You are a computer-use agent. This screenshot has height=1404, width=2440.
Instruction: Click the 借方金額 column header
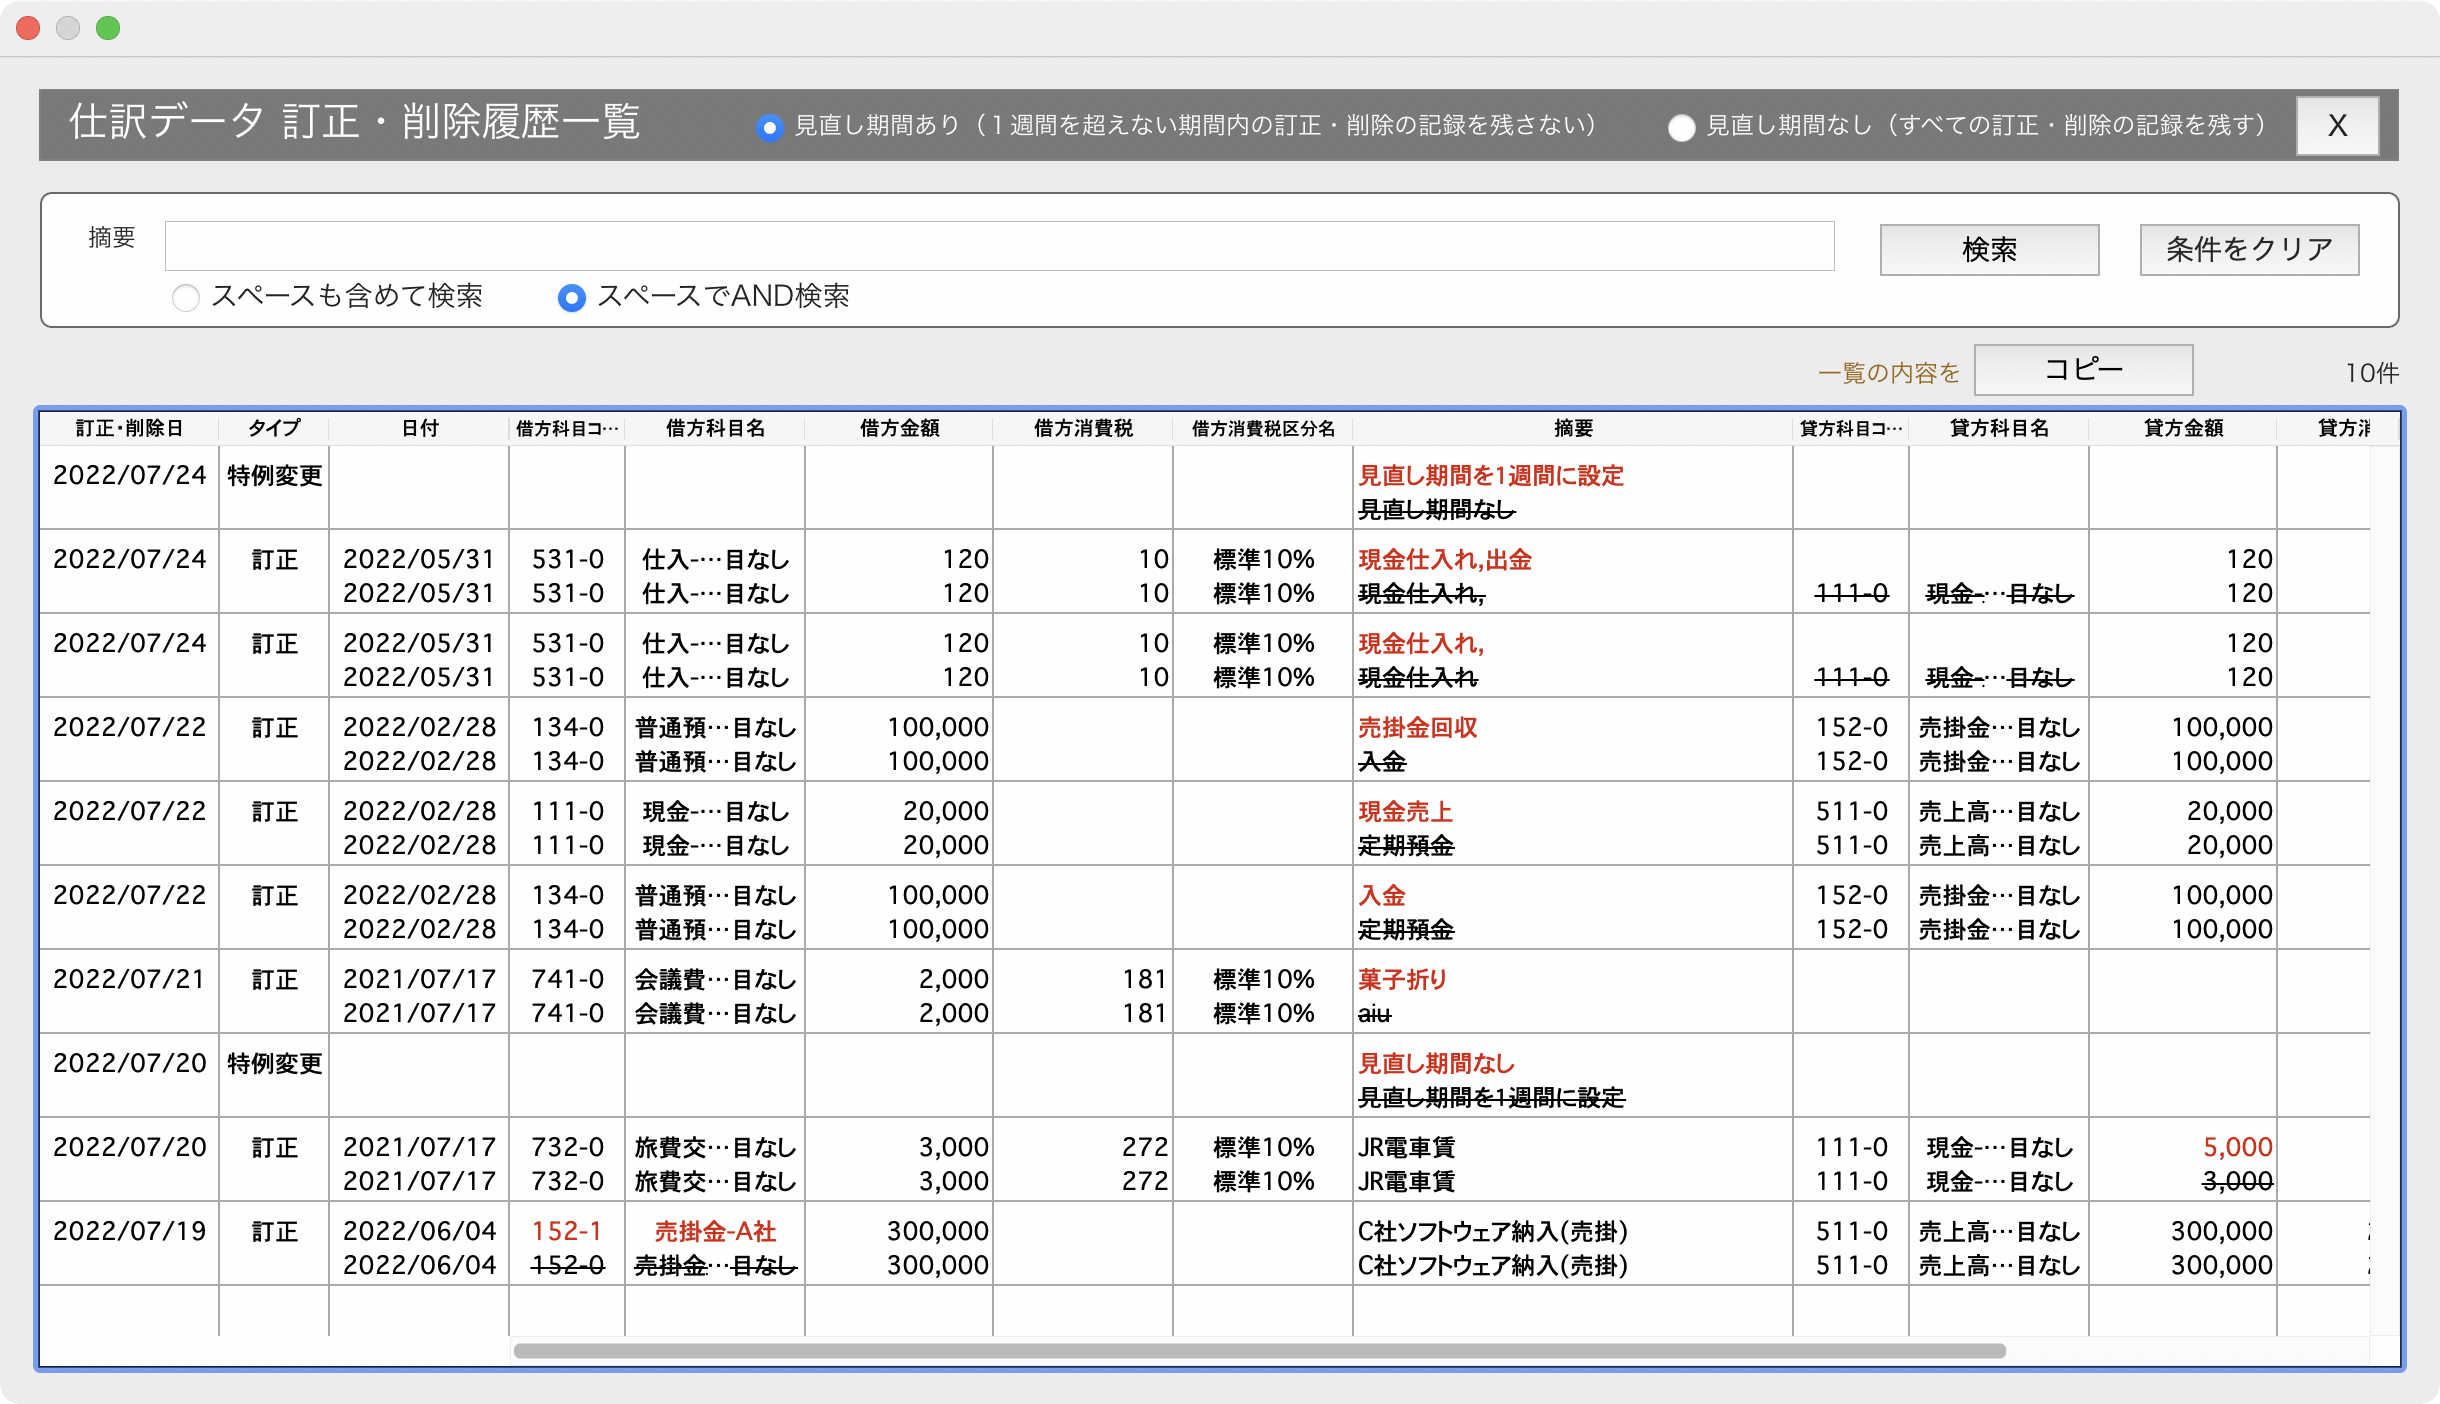pyautogui.click(x=899, y=428)
